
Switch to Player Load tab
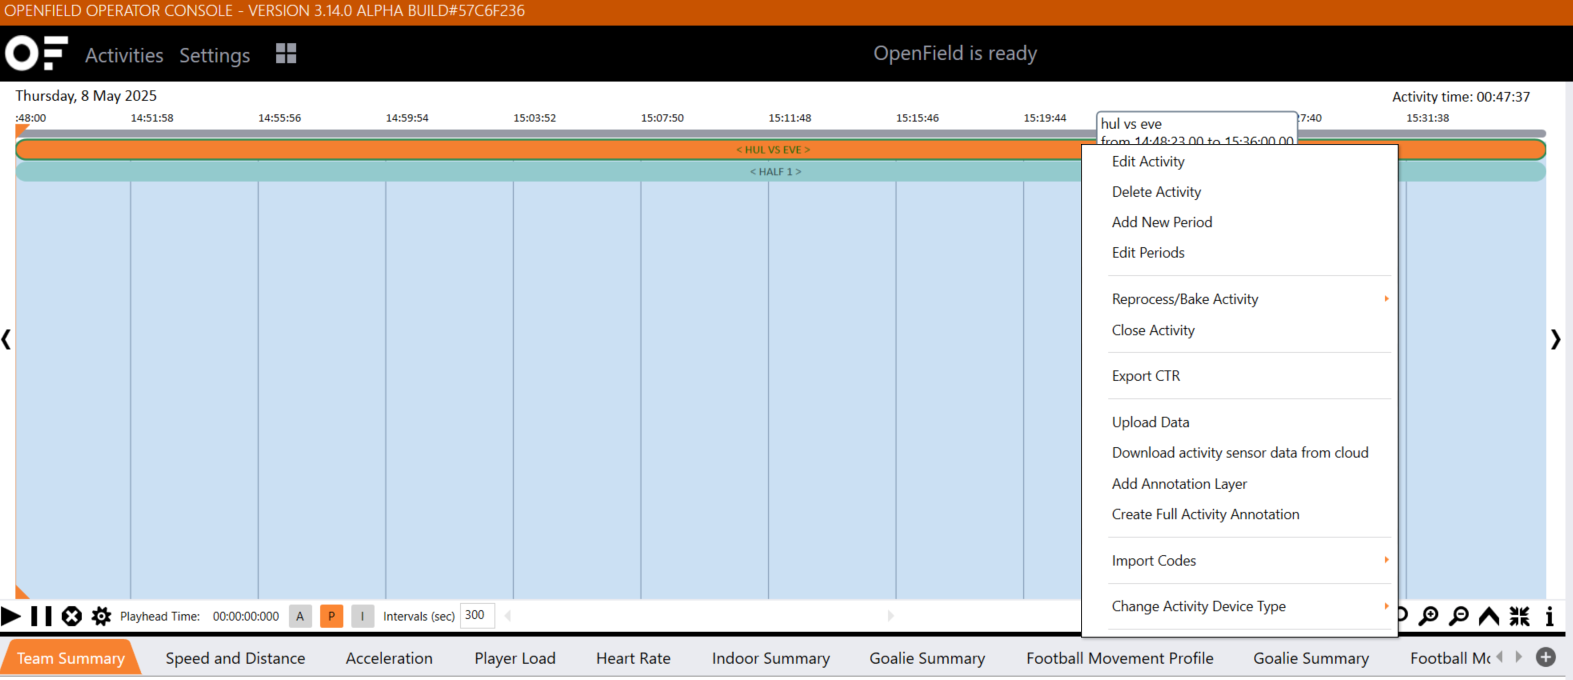click(x=515, y=658)
